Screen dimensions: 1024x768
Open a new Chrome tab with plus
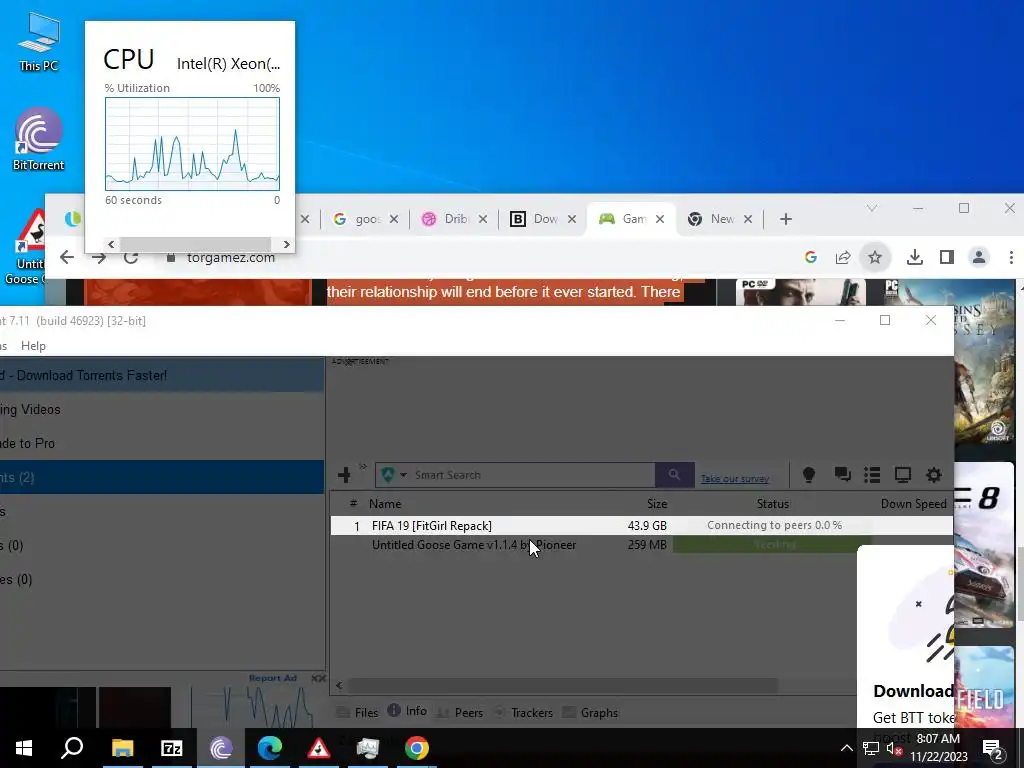pyautogui.click(x=786, y=219)
